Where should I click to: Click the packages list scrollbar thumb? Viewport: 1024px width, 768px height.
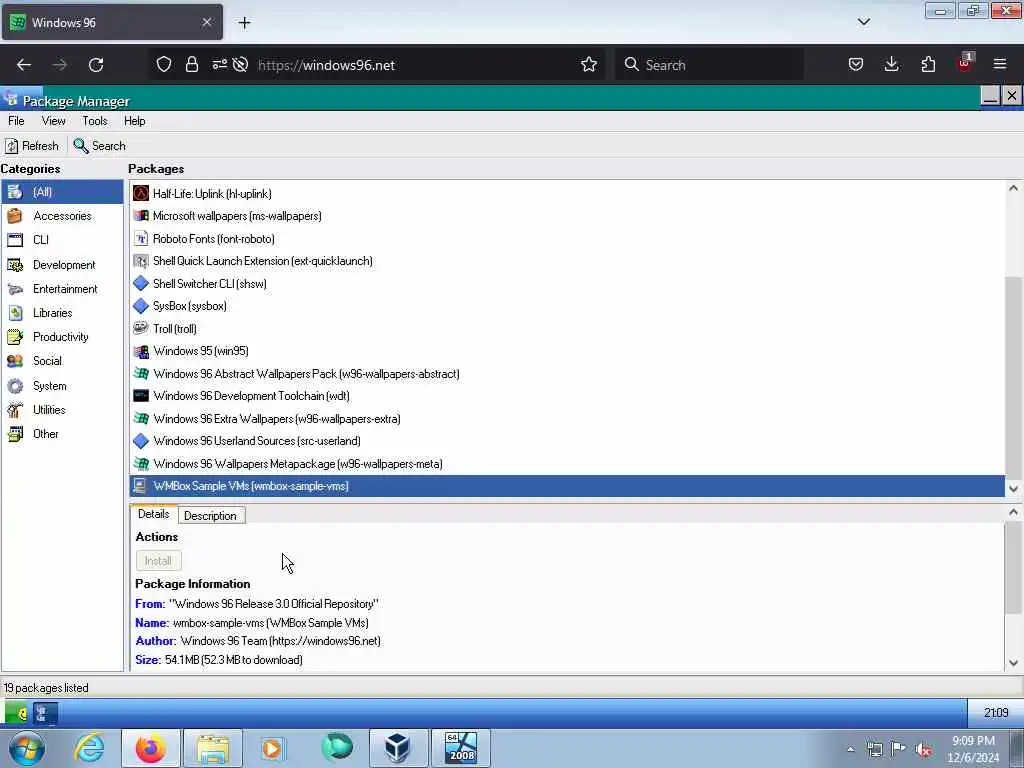click(1014, 379)
